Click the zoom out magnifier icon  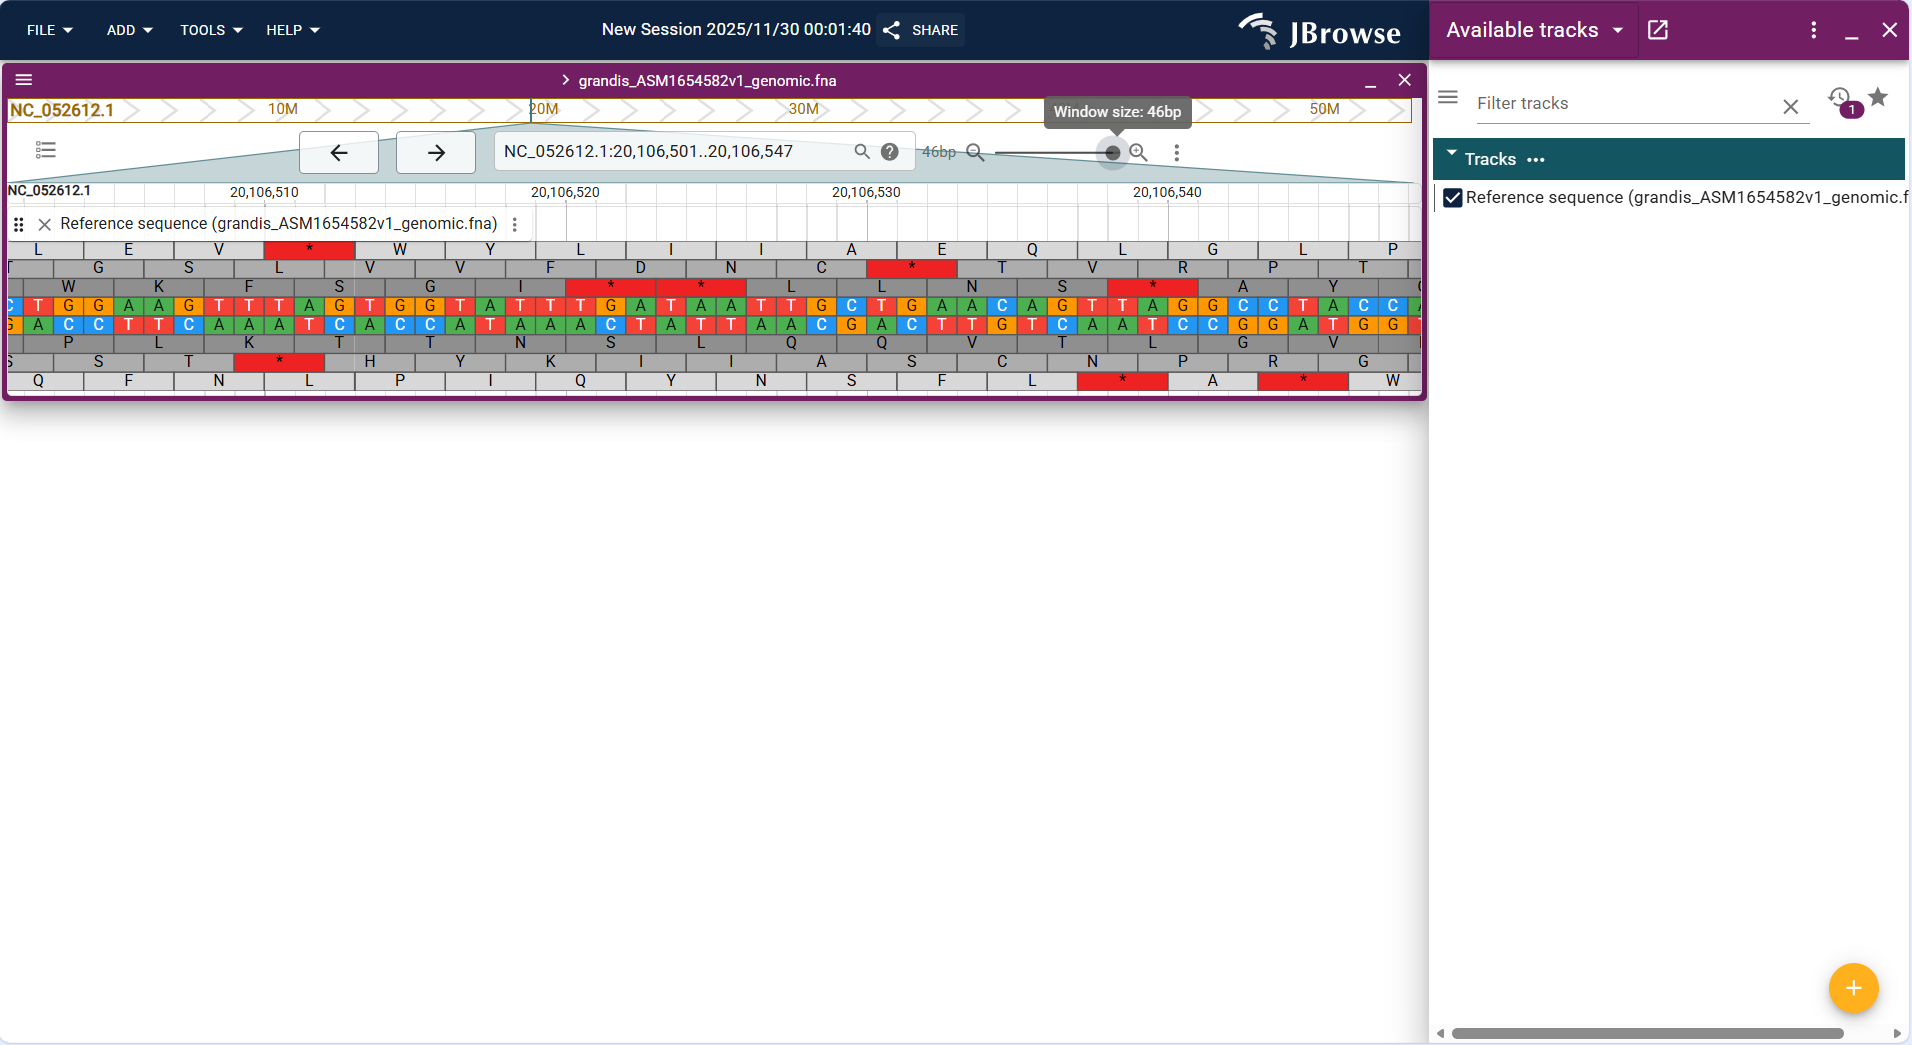tap(973, 152)
